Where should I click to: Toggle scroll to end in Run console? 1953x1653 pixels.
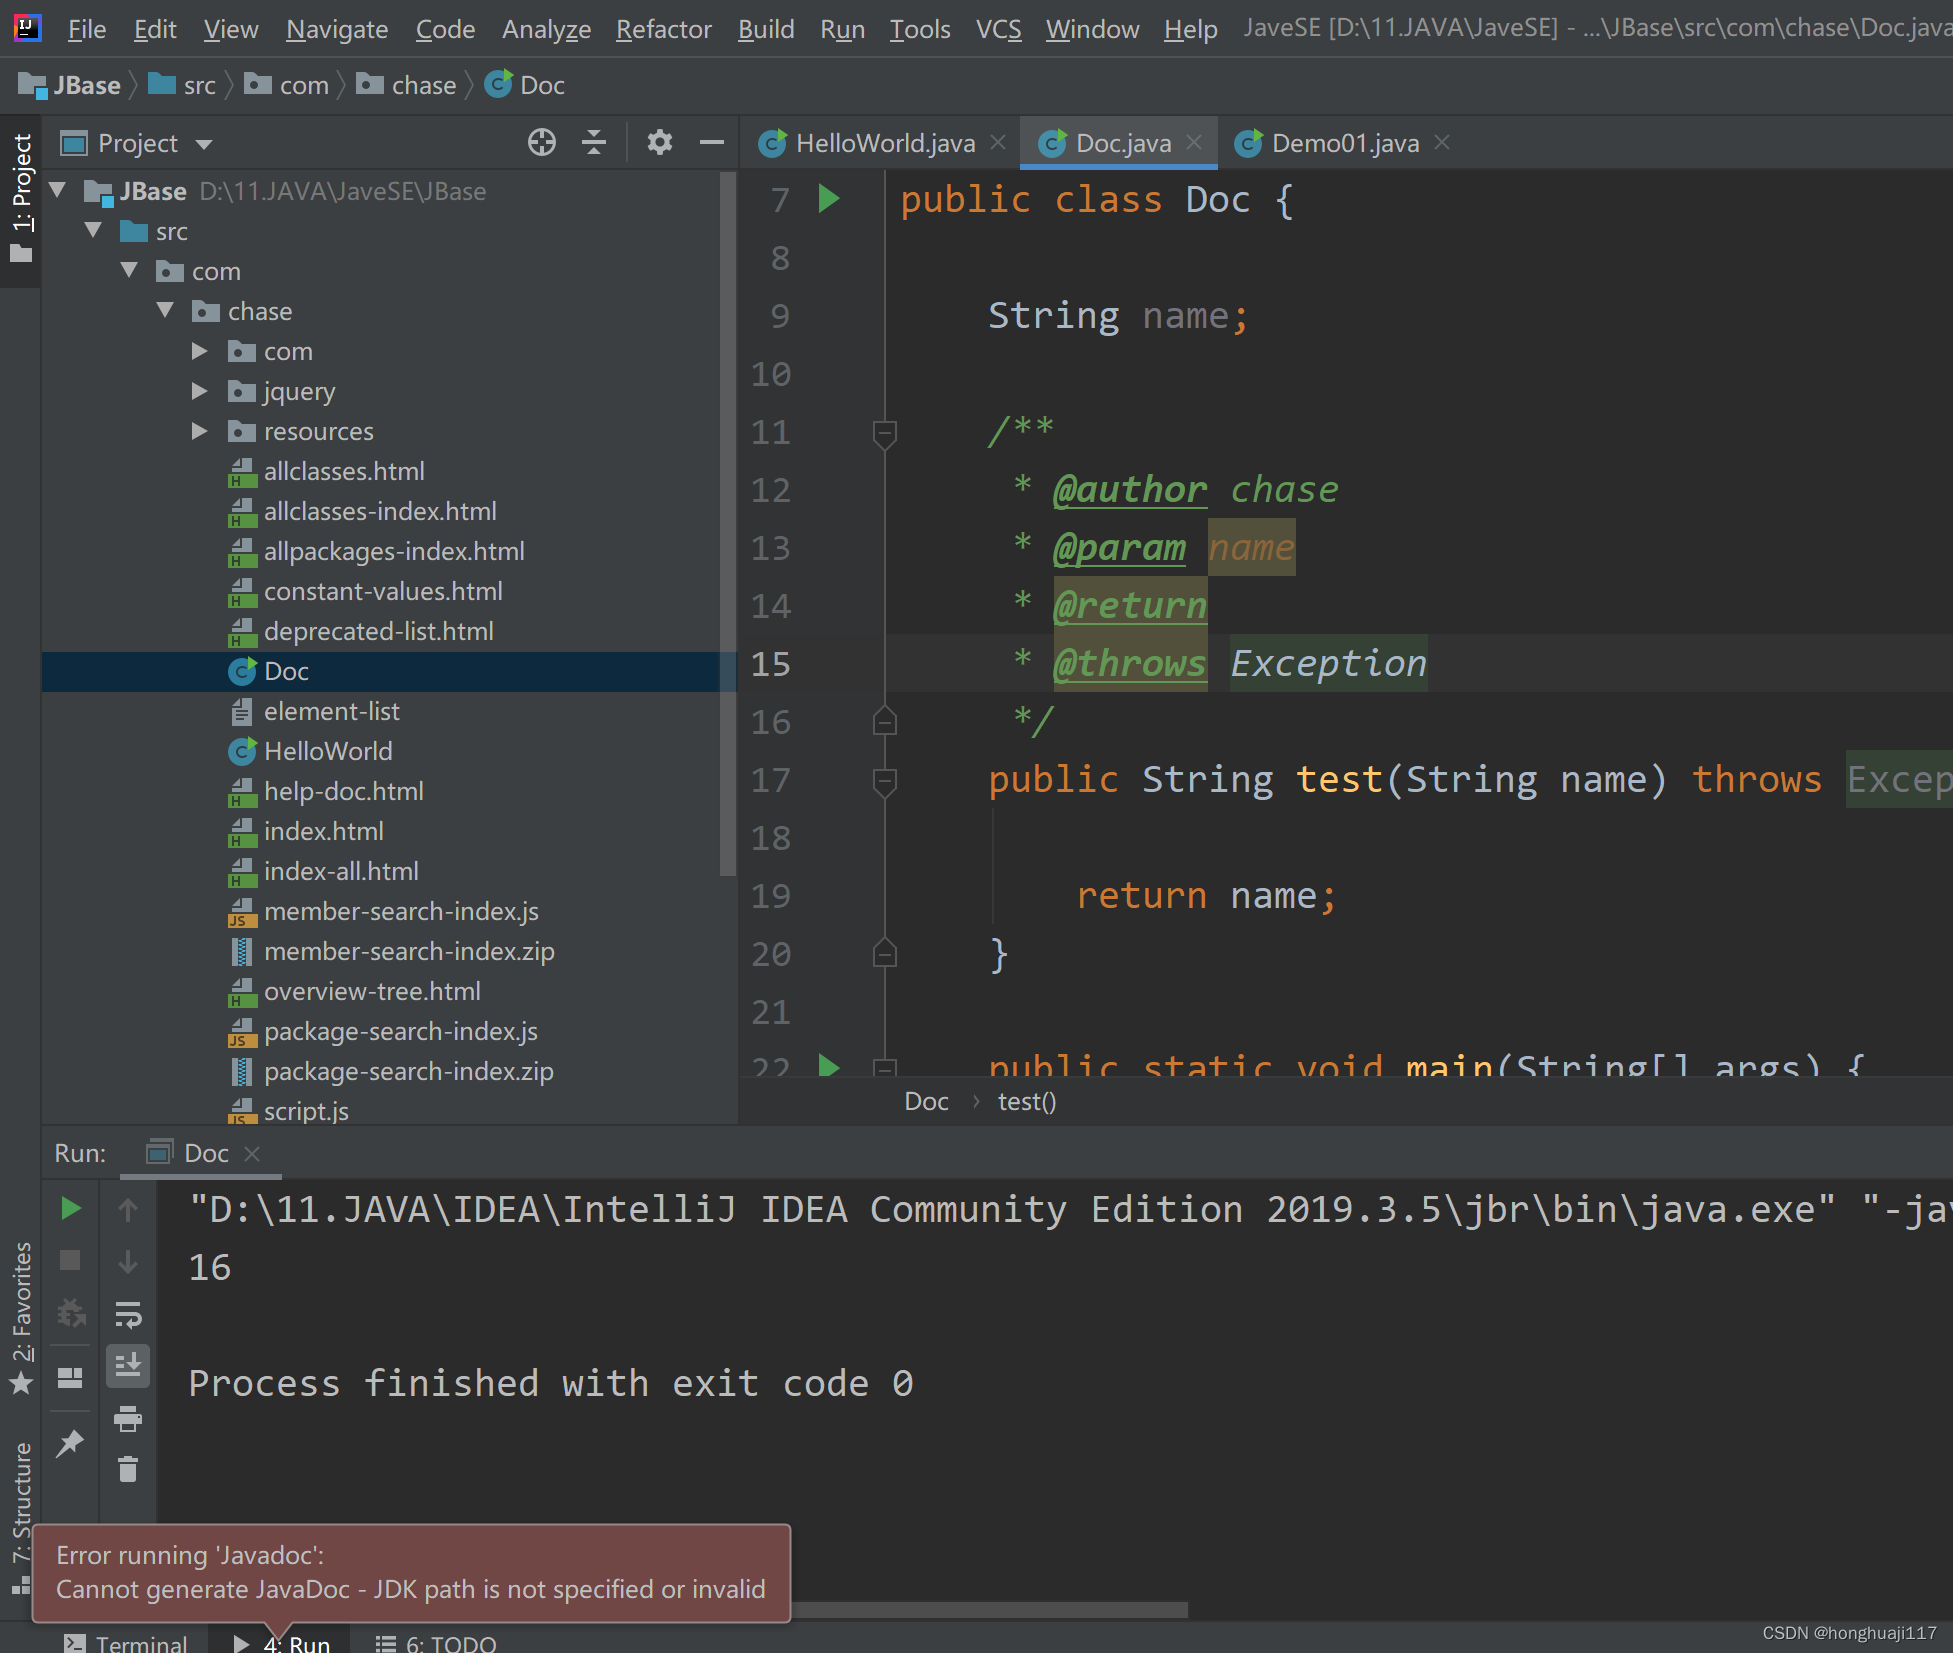point(128,1365)
